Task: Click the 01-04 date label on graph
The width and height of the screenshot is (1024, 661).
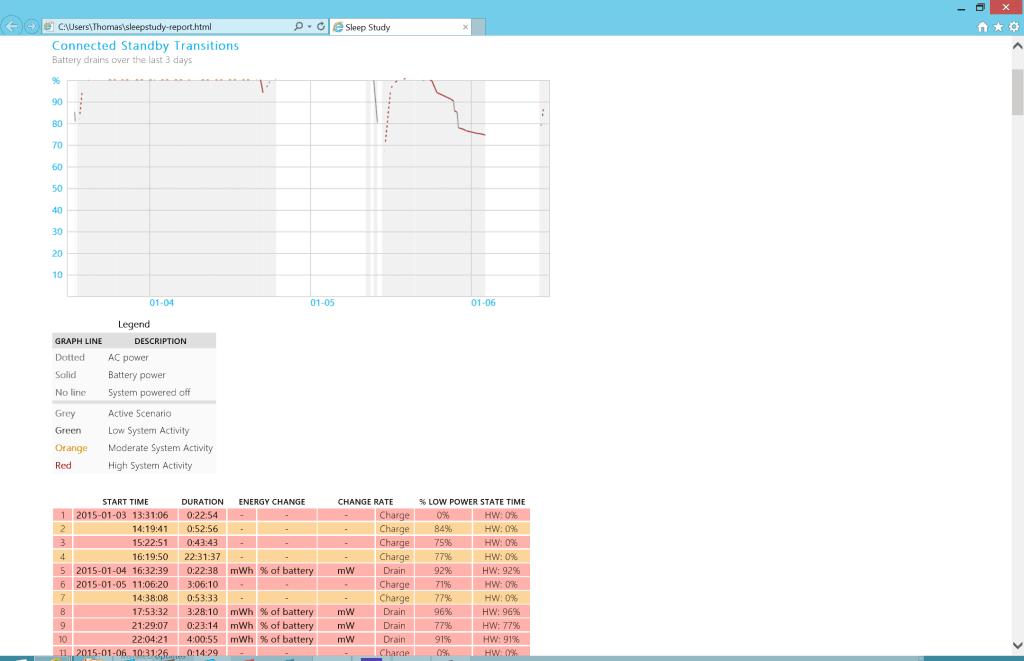Action: pyautogui.click(x=161, y=303)
